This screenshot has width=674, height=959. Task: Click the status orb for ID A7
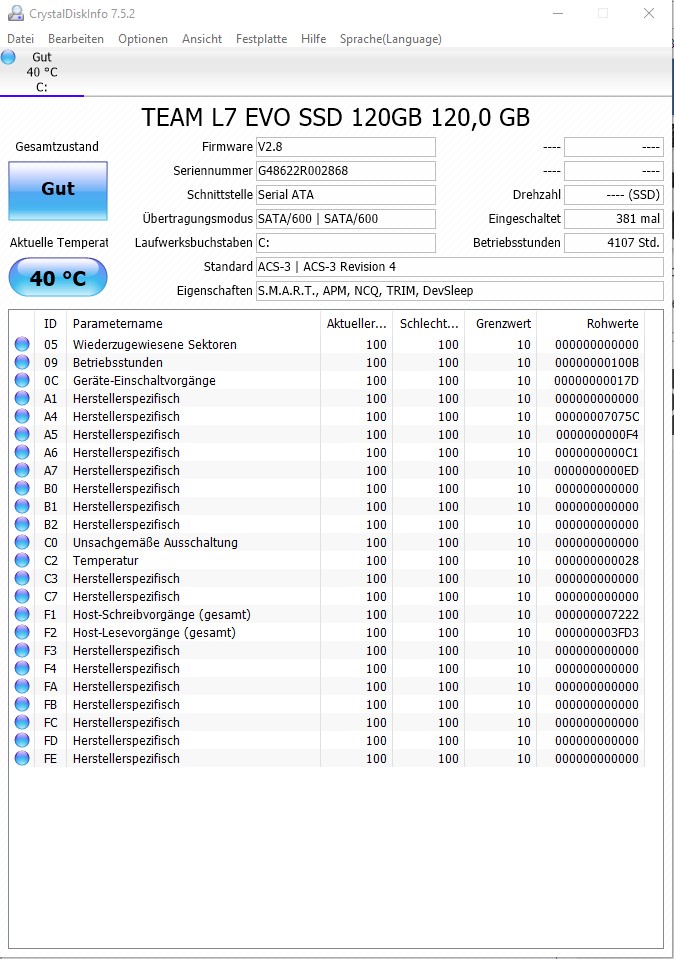(22, 470)
